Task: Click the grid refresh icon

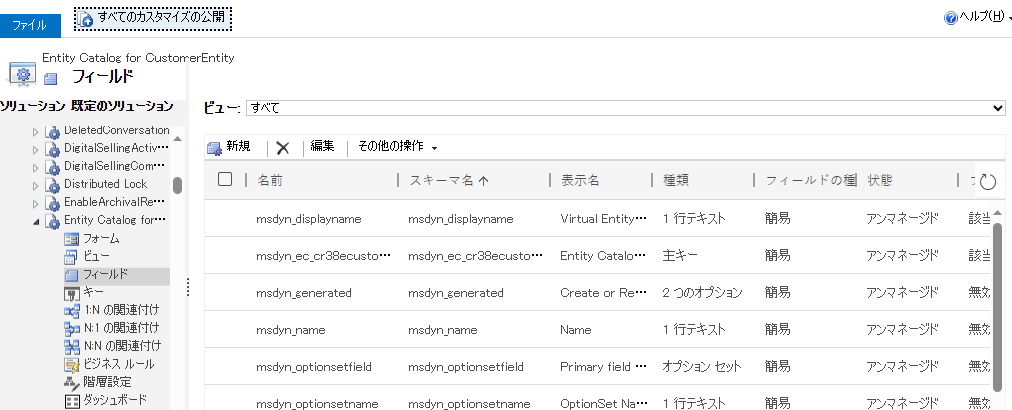Action: pos(988,182)
